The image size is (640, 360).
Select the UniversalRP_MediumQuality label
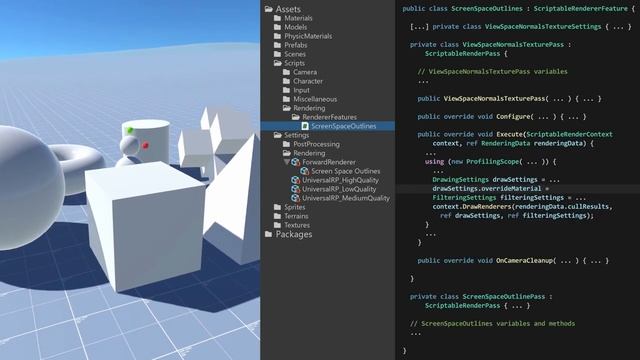point(346,198)
